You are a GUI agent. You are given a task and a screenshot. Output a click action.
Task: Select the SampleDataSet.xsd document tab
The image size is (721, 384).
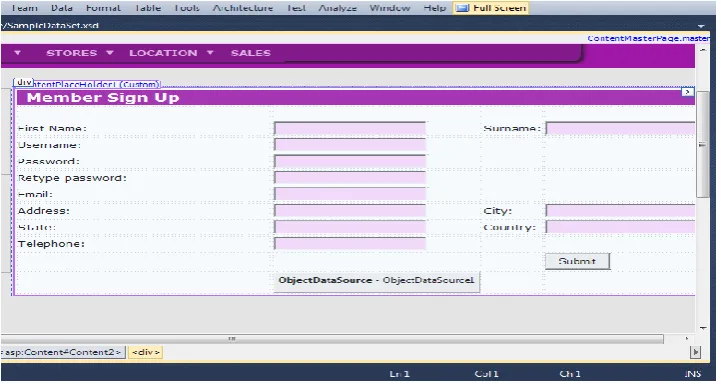click(x=50, y=25)
